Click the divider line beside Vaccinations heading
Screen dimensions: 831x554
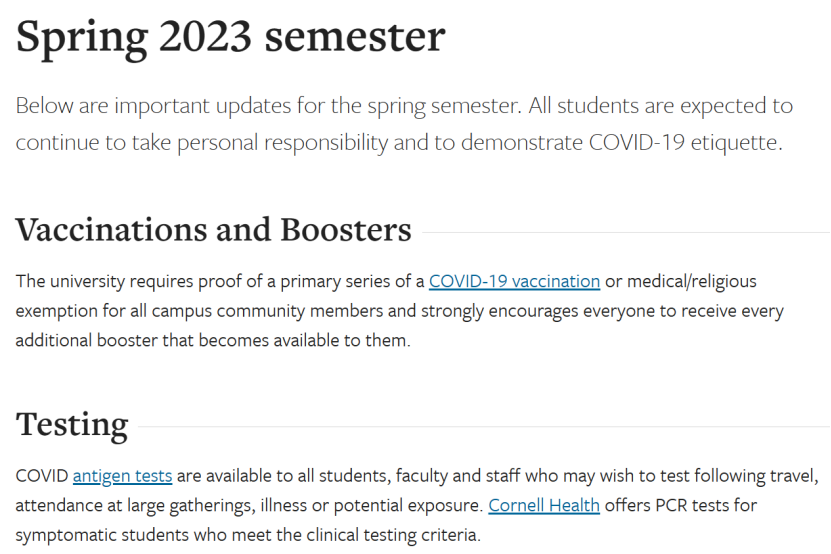(626, 232)
